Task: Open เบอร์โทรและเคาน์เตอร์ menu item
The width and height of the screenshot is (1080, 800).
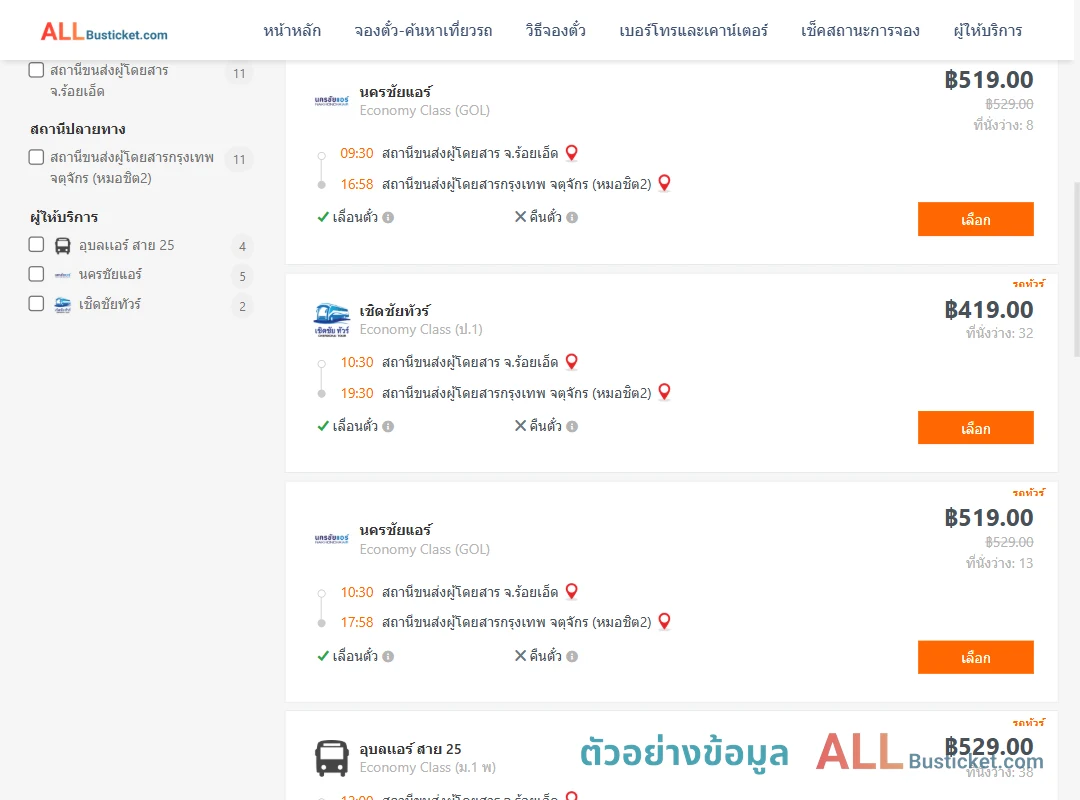Action: coord(693,31)
